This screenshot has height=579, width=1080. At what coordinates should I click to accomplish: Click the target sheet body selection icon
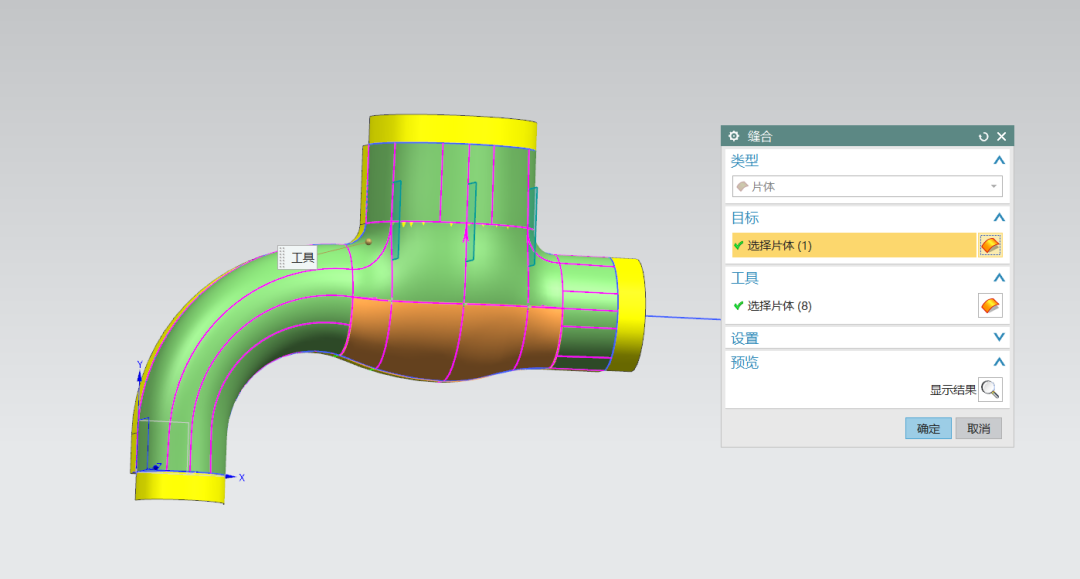click(x=990, y=245)
